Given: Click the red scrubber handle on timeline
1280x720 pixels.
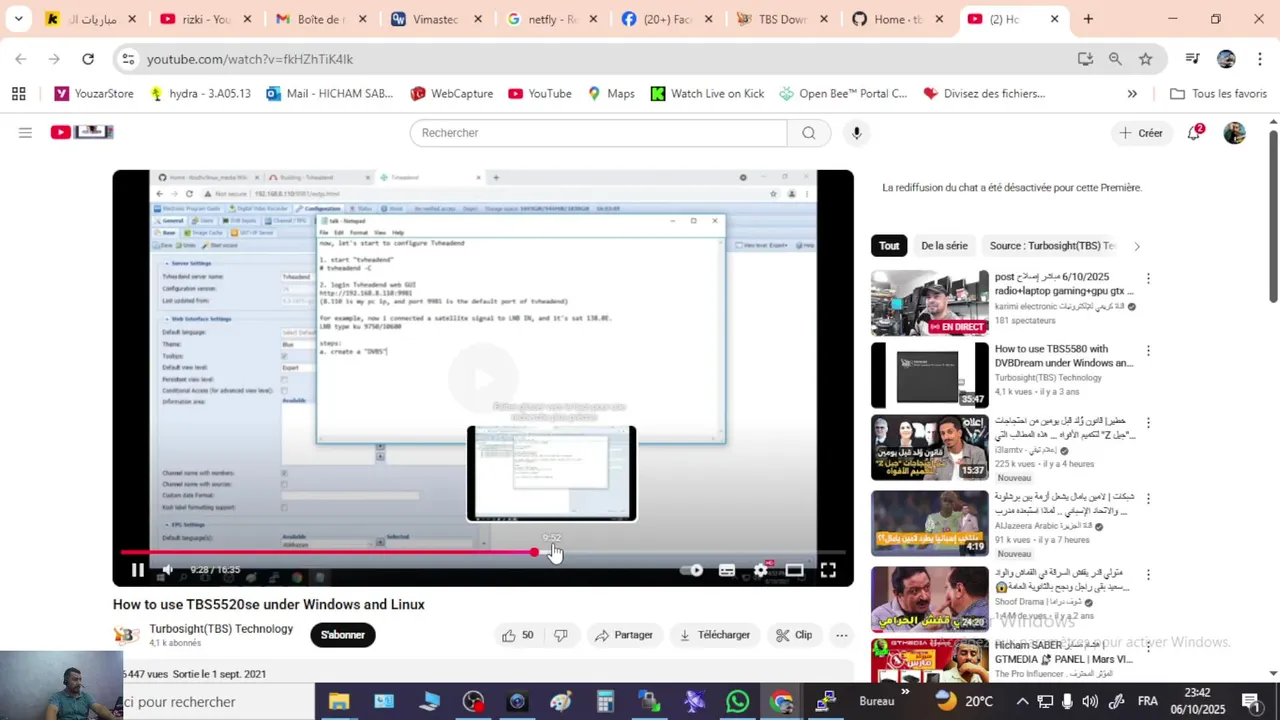Looking at the screenshot, I should [x=535, y=552].
